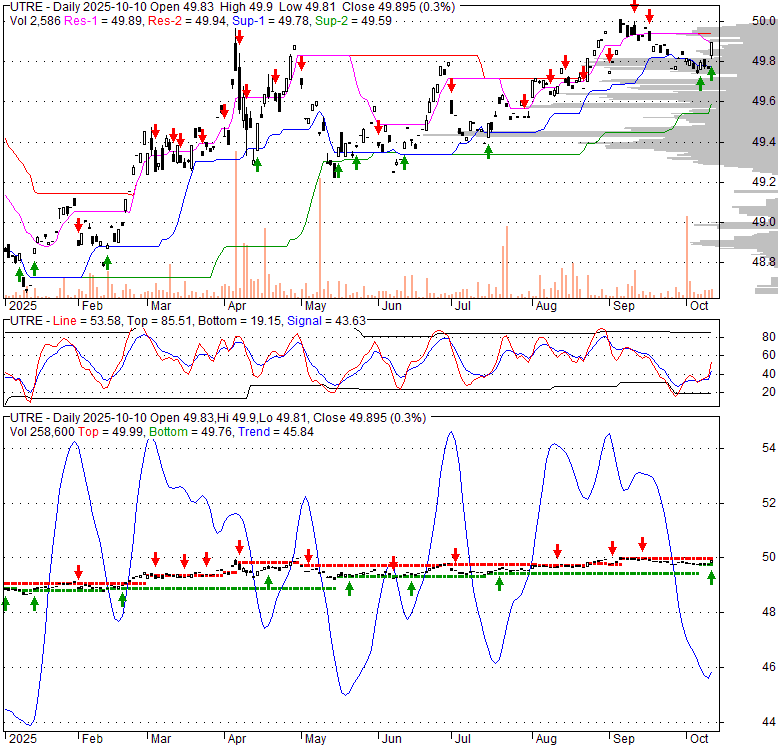Click the green arrow under February prices in the top chart
The height and width of the screenshot is (745, 780).
point(107,262)
